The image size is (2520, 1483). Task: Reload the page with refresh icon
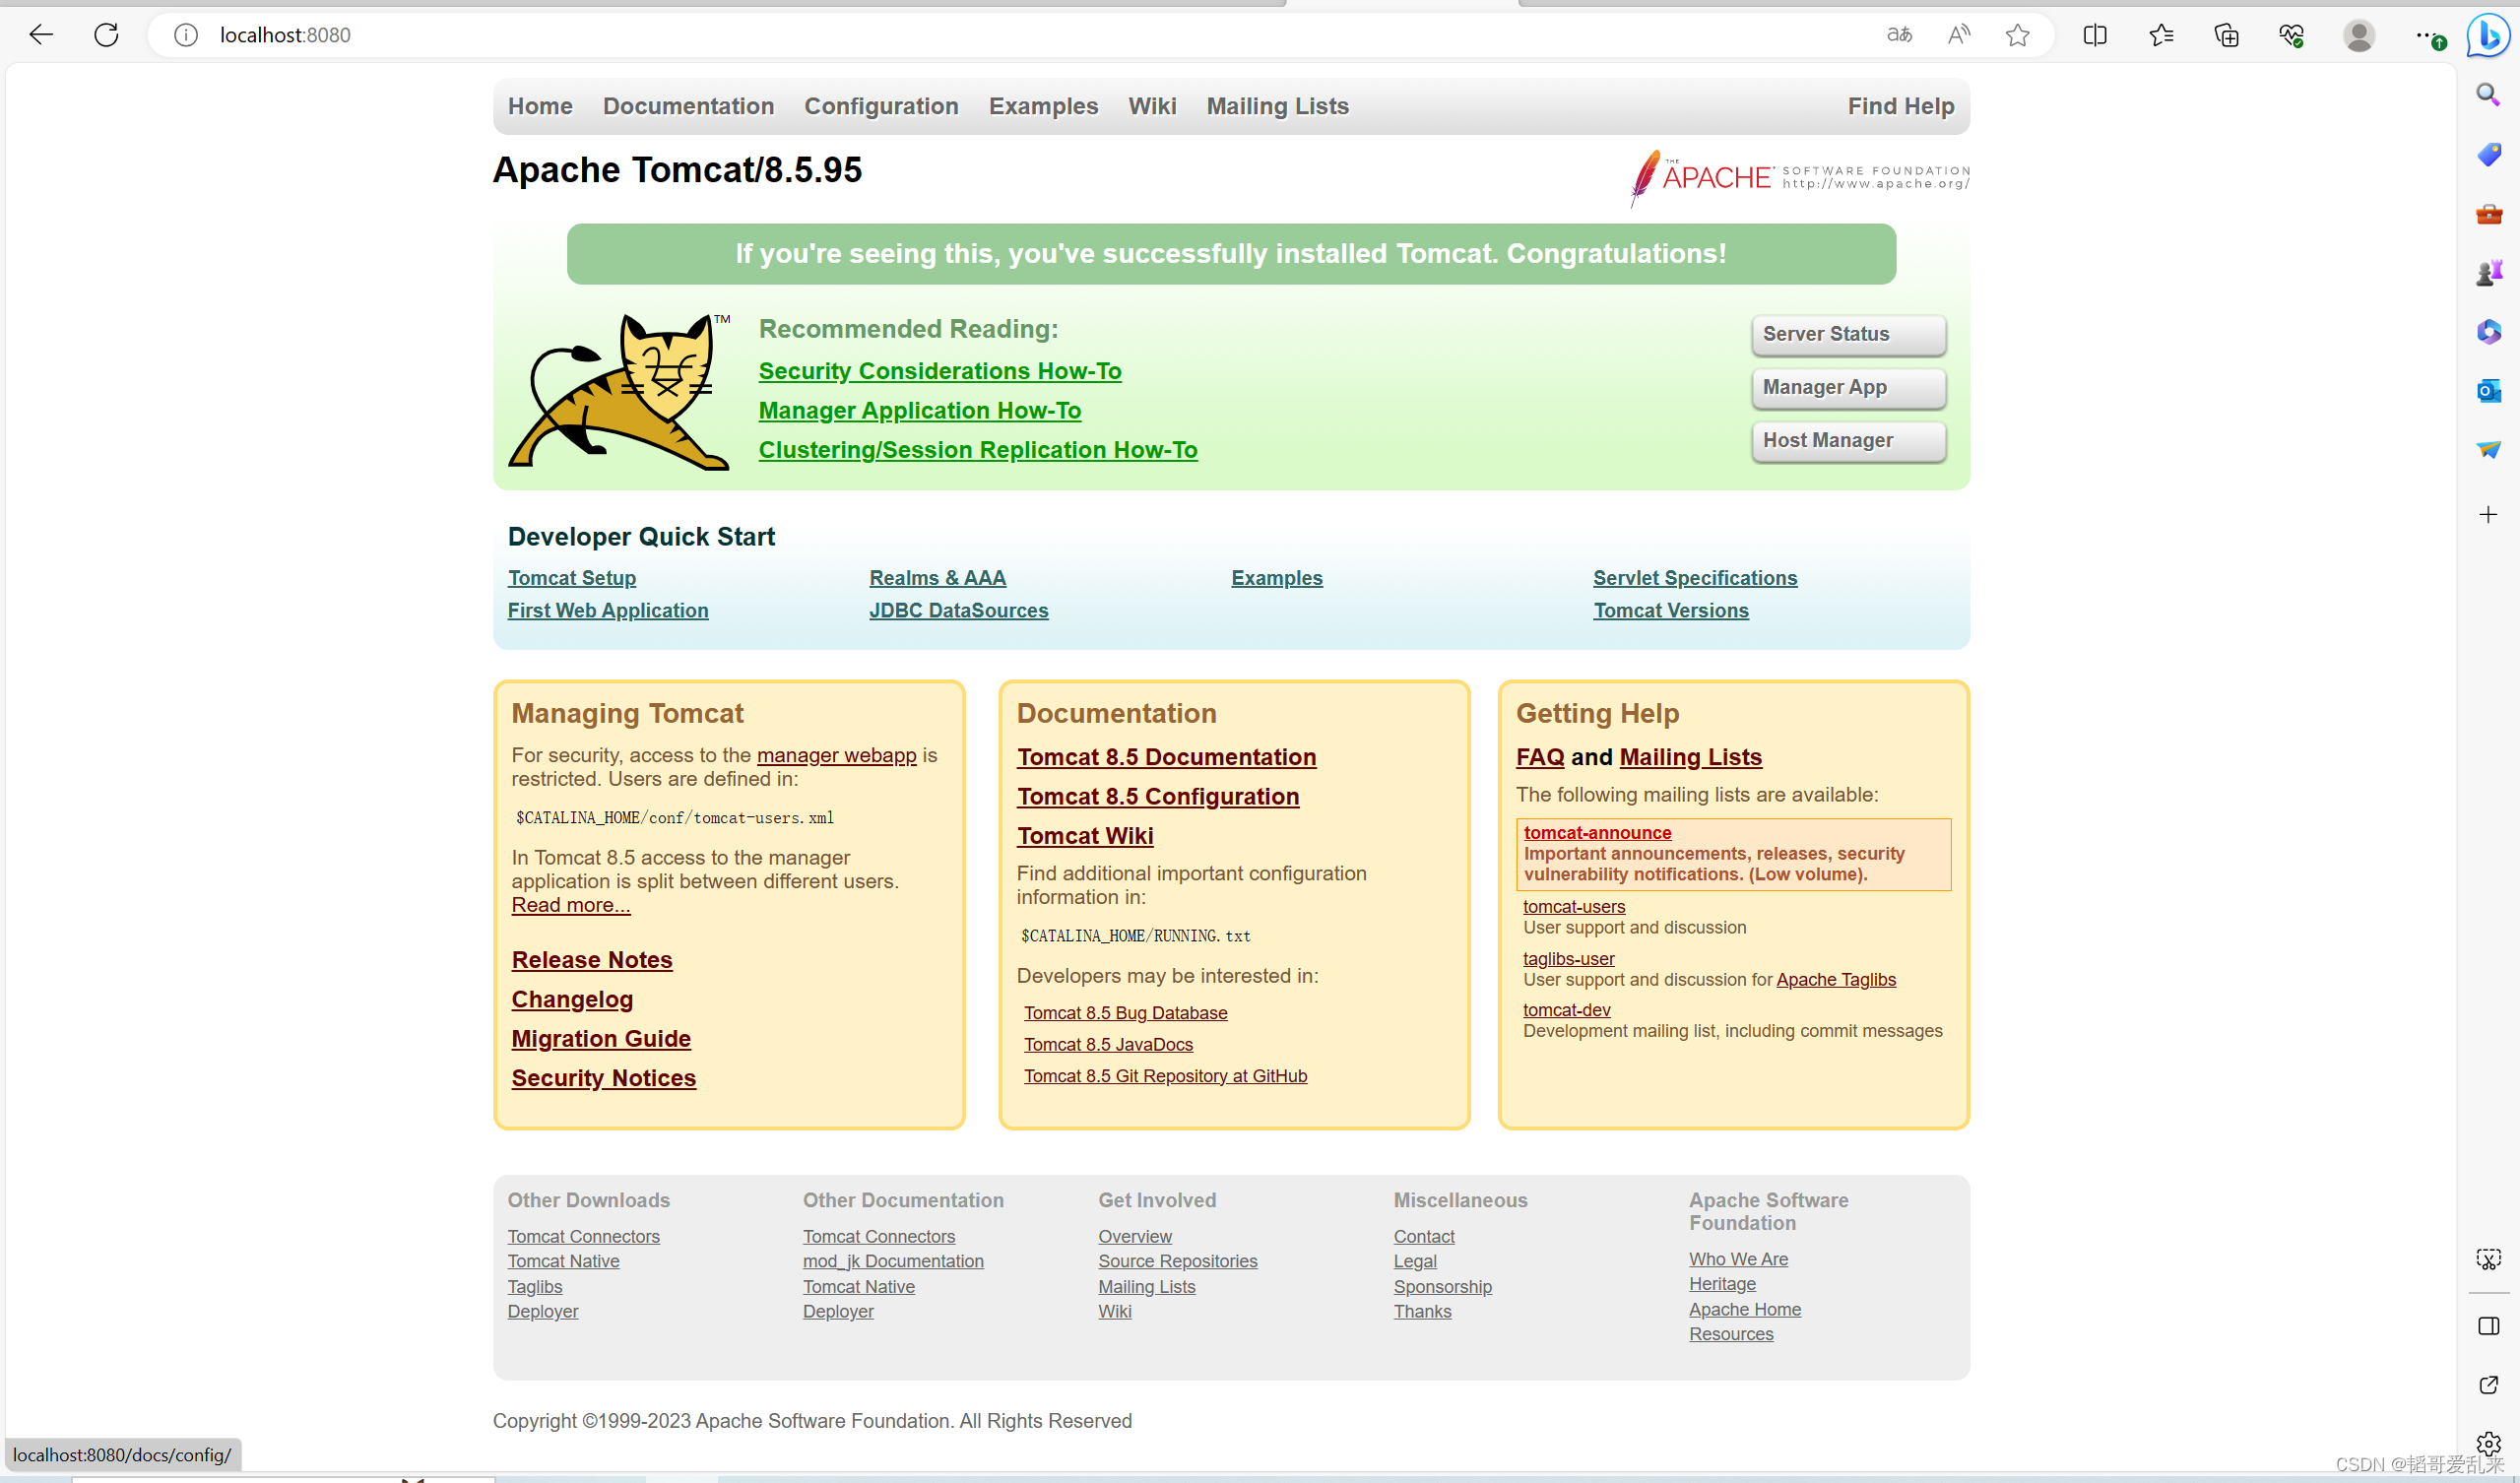(x=106, y=35)
